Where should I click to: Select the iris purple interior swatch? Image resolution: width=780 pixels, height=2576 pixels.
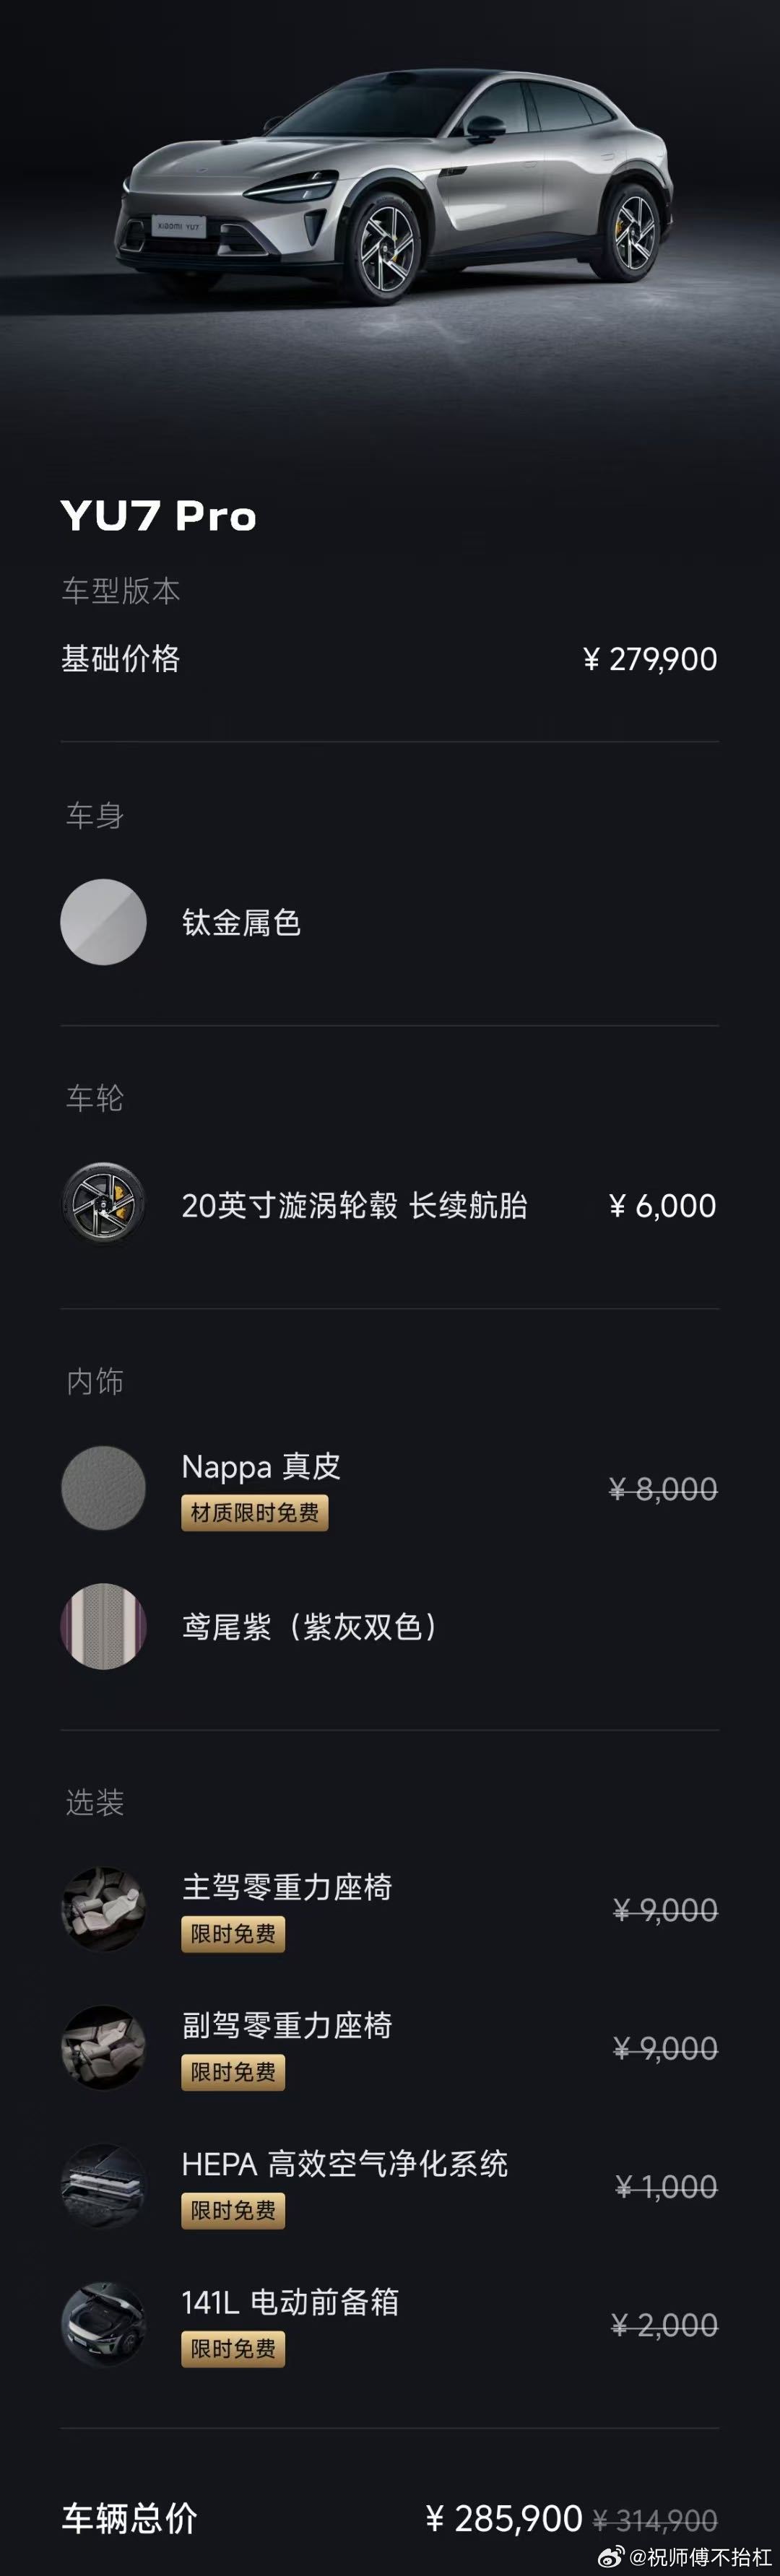pyautogui.click(x=104, y=1626)
